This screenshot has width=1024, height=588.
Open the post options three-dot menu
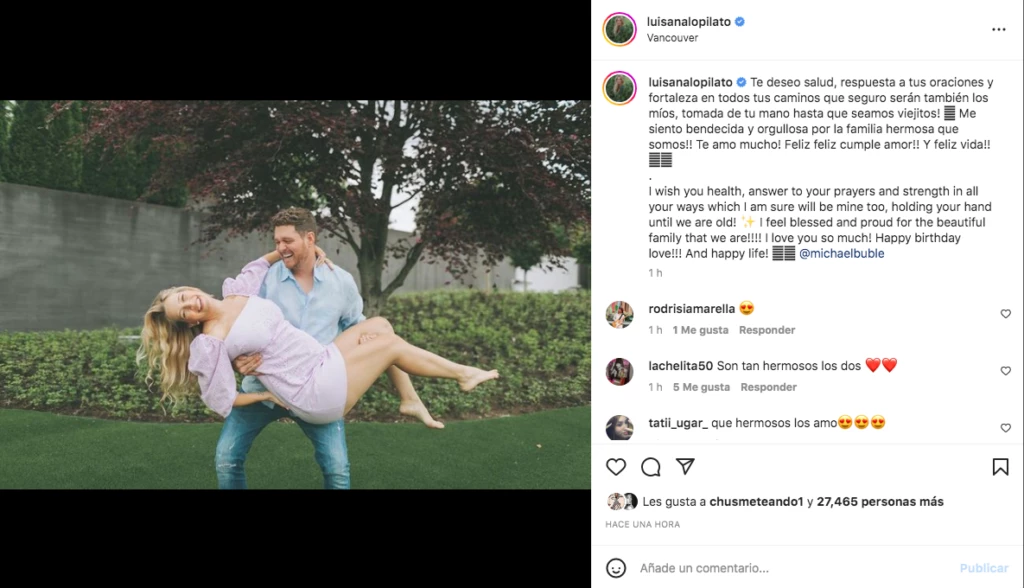[x=999, y=29]
